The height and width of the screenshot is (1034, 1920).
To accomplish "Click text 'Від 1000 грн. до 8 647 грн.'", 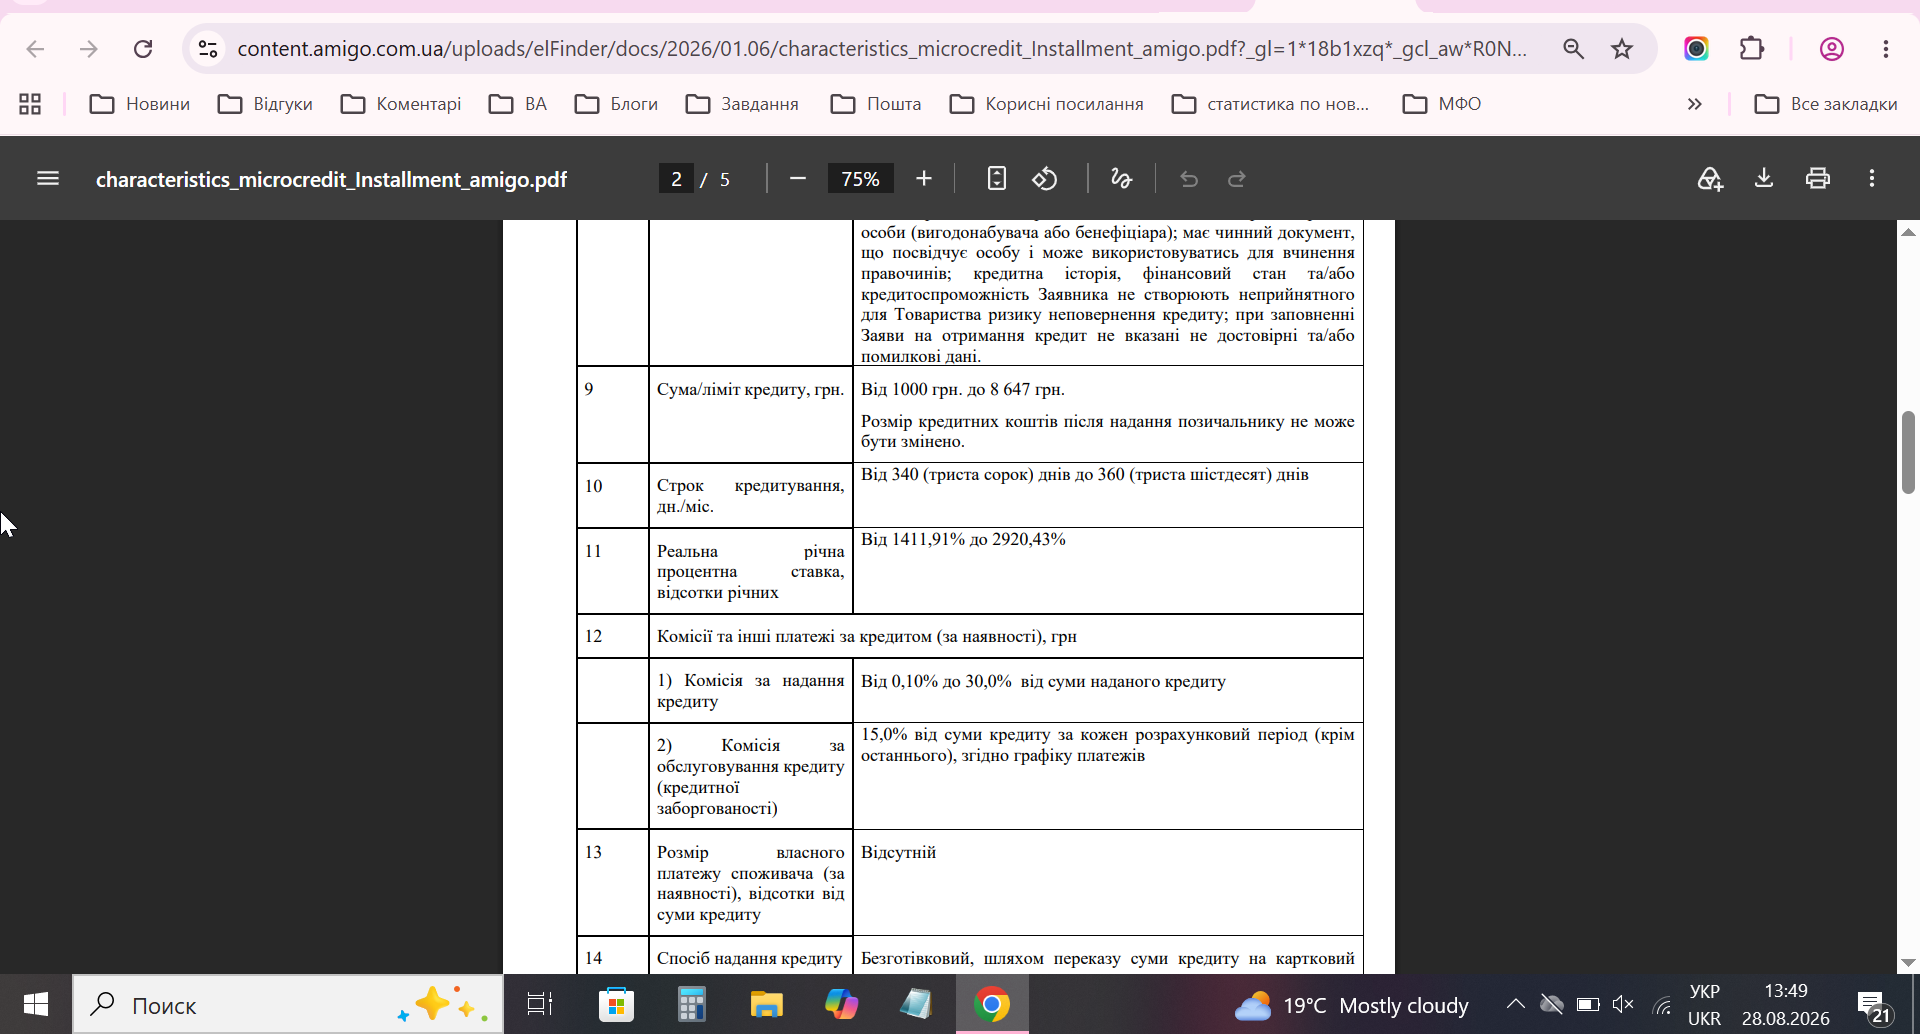I will click(963, 389).
